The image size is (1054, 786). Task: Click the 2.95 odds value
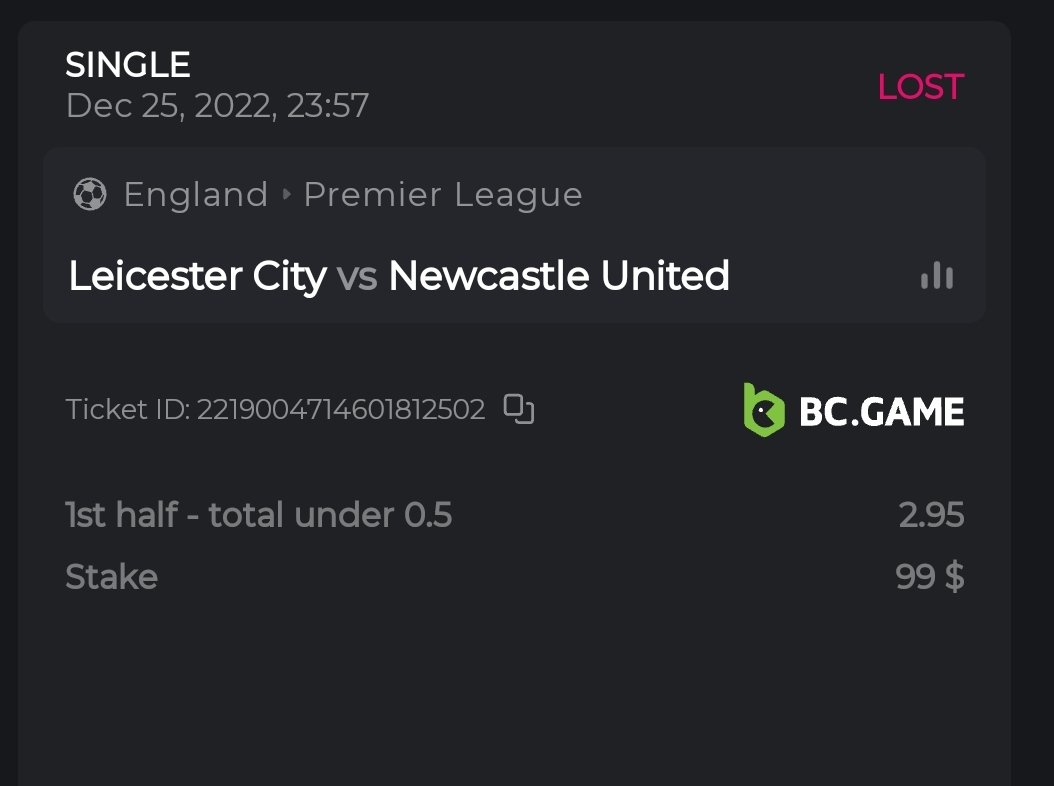coord(931,515)
